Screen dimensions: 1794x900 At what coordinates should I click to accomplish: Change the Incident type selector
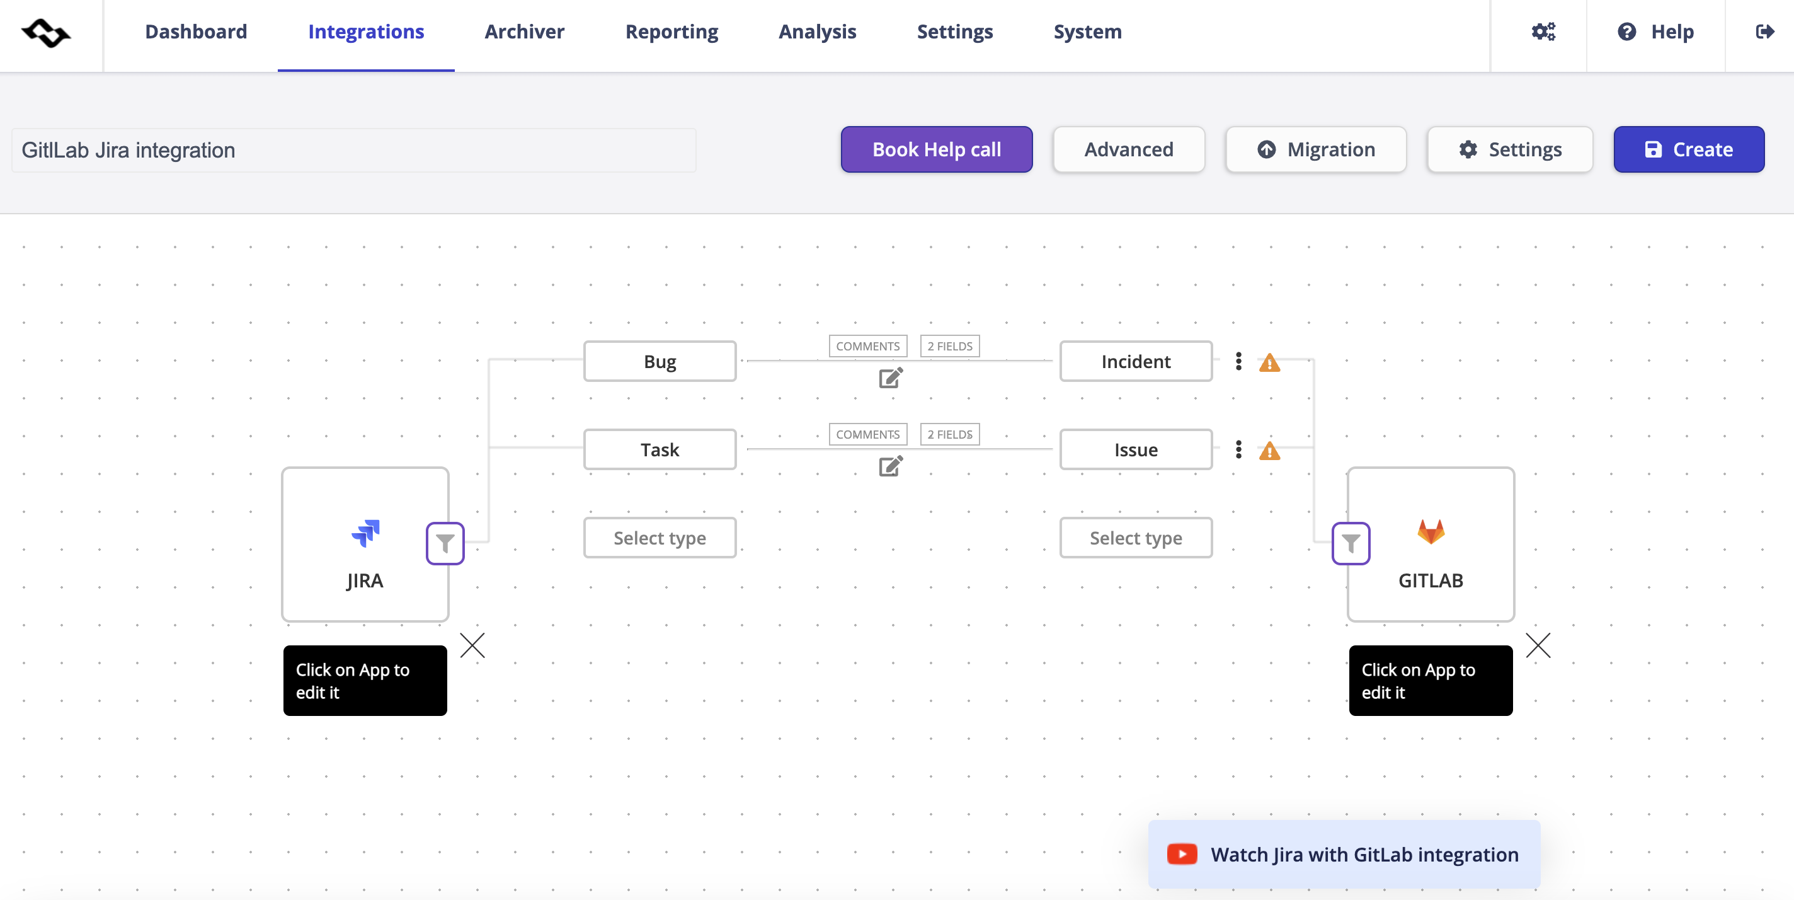click(1136, 361)
